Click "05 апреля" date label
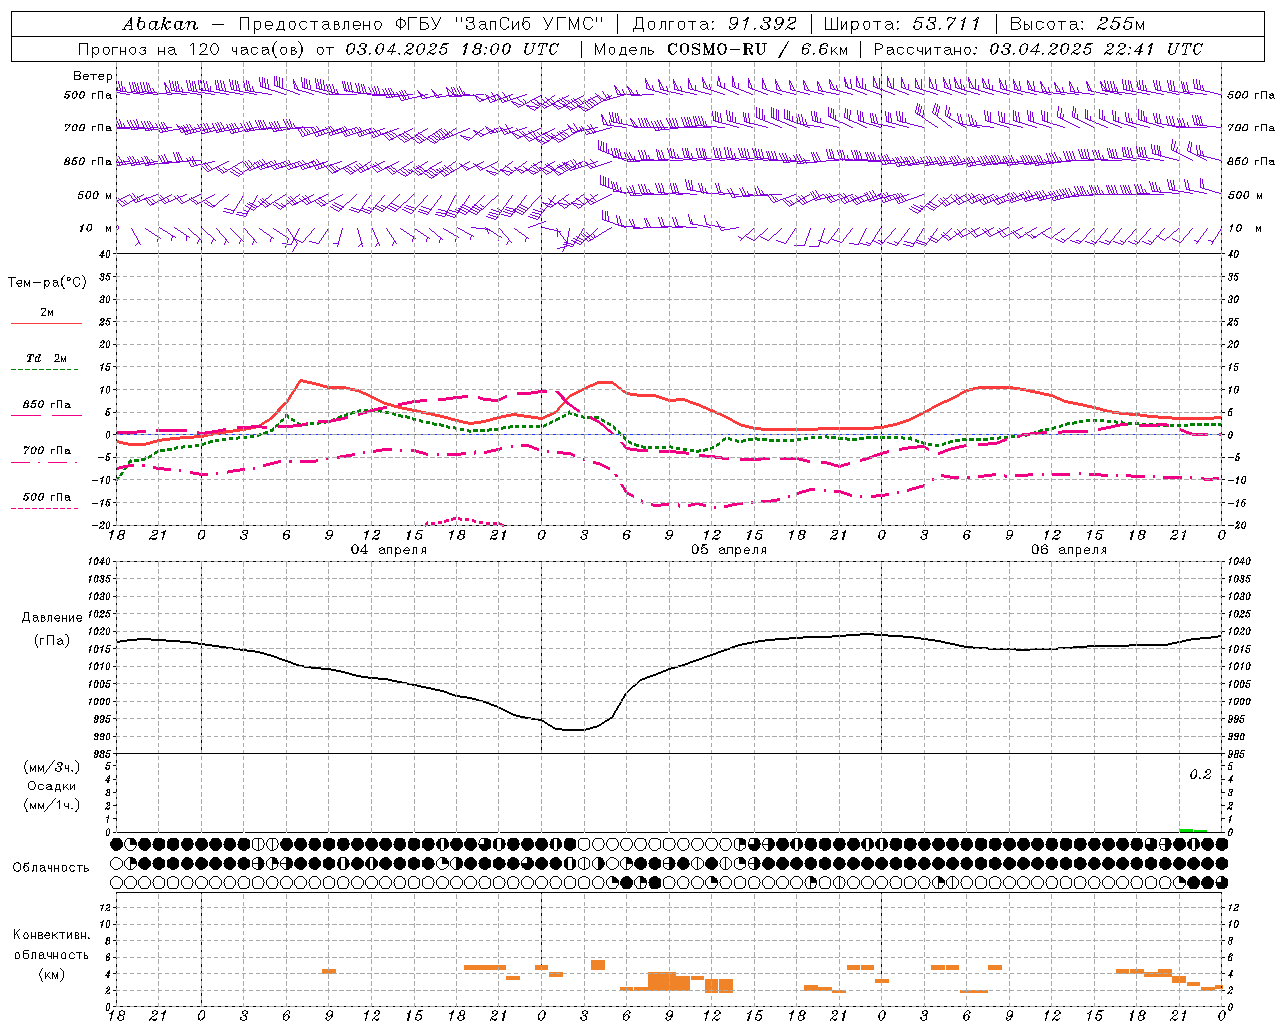 pyautogui.click(x=729, y=550)
